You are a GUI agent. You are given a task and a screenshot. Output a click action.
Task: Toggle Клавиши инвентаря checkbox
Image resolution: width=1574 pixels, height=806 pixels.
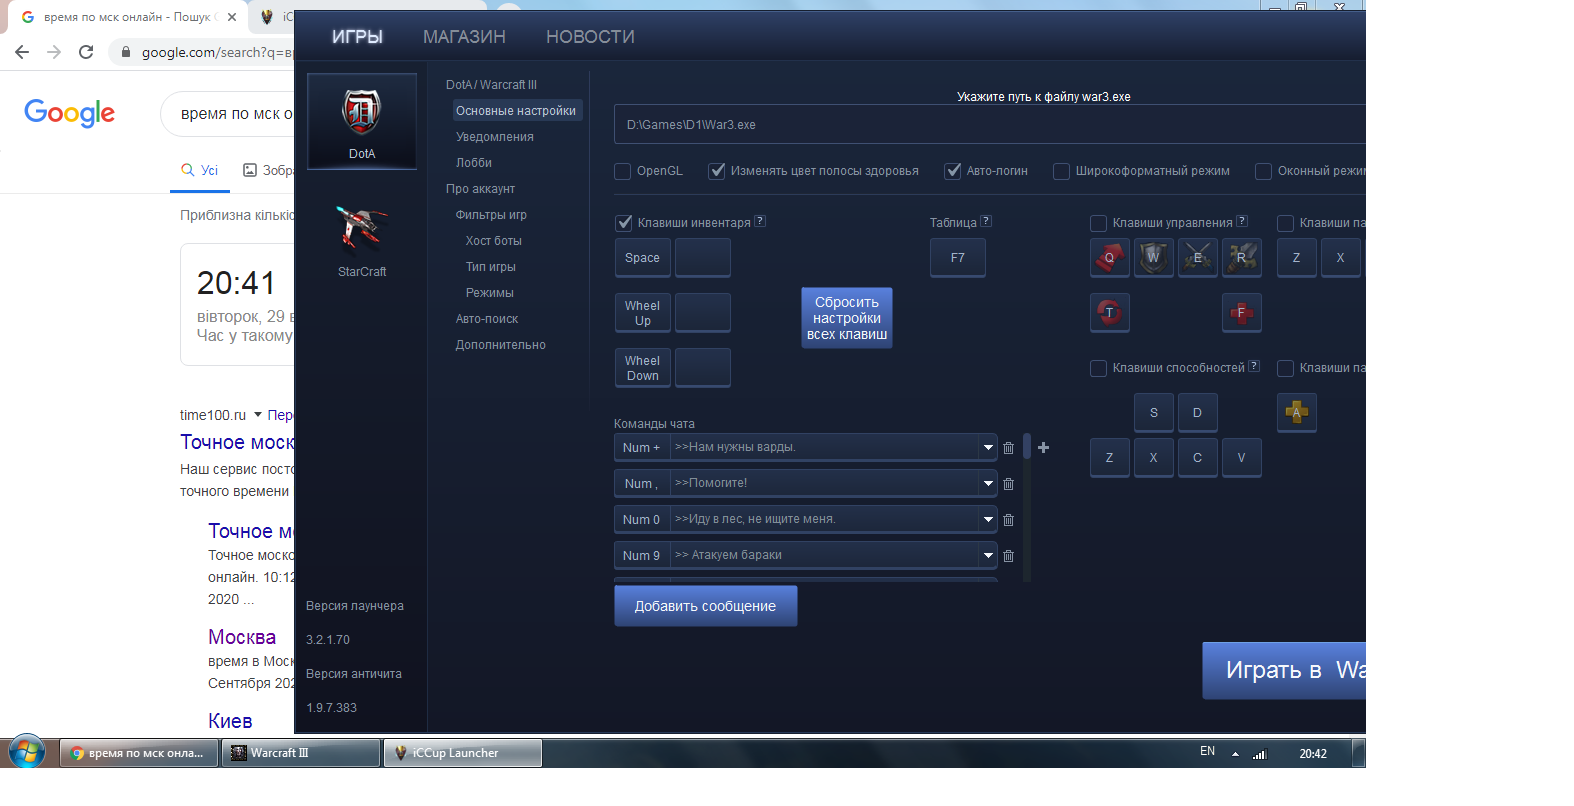624,222
